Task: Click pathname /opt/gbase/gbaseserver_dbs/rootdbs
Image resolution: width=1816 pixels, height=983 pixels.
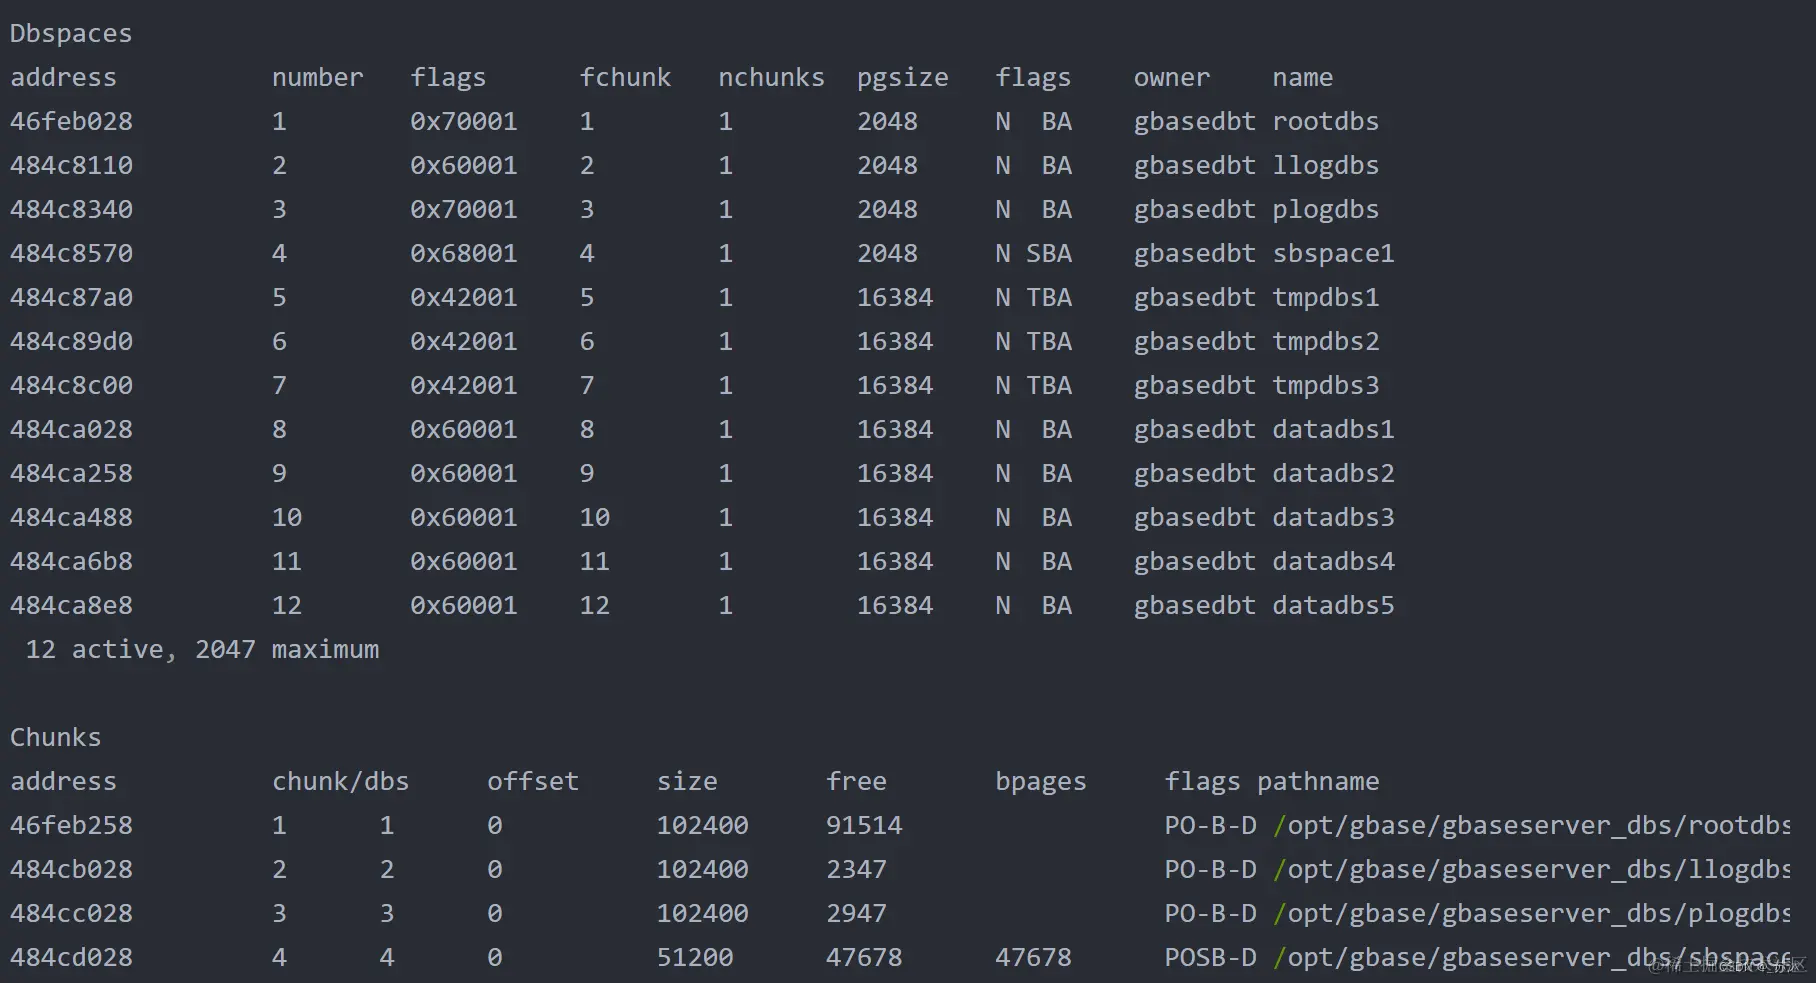Action: click(x=1533, y=826)
